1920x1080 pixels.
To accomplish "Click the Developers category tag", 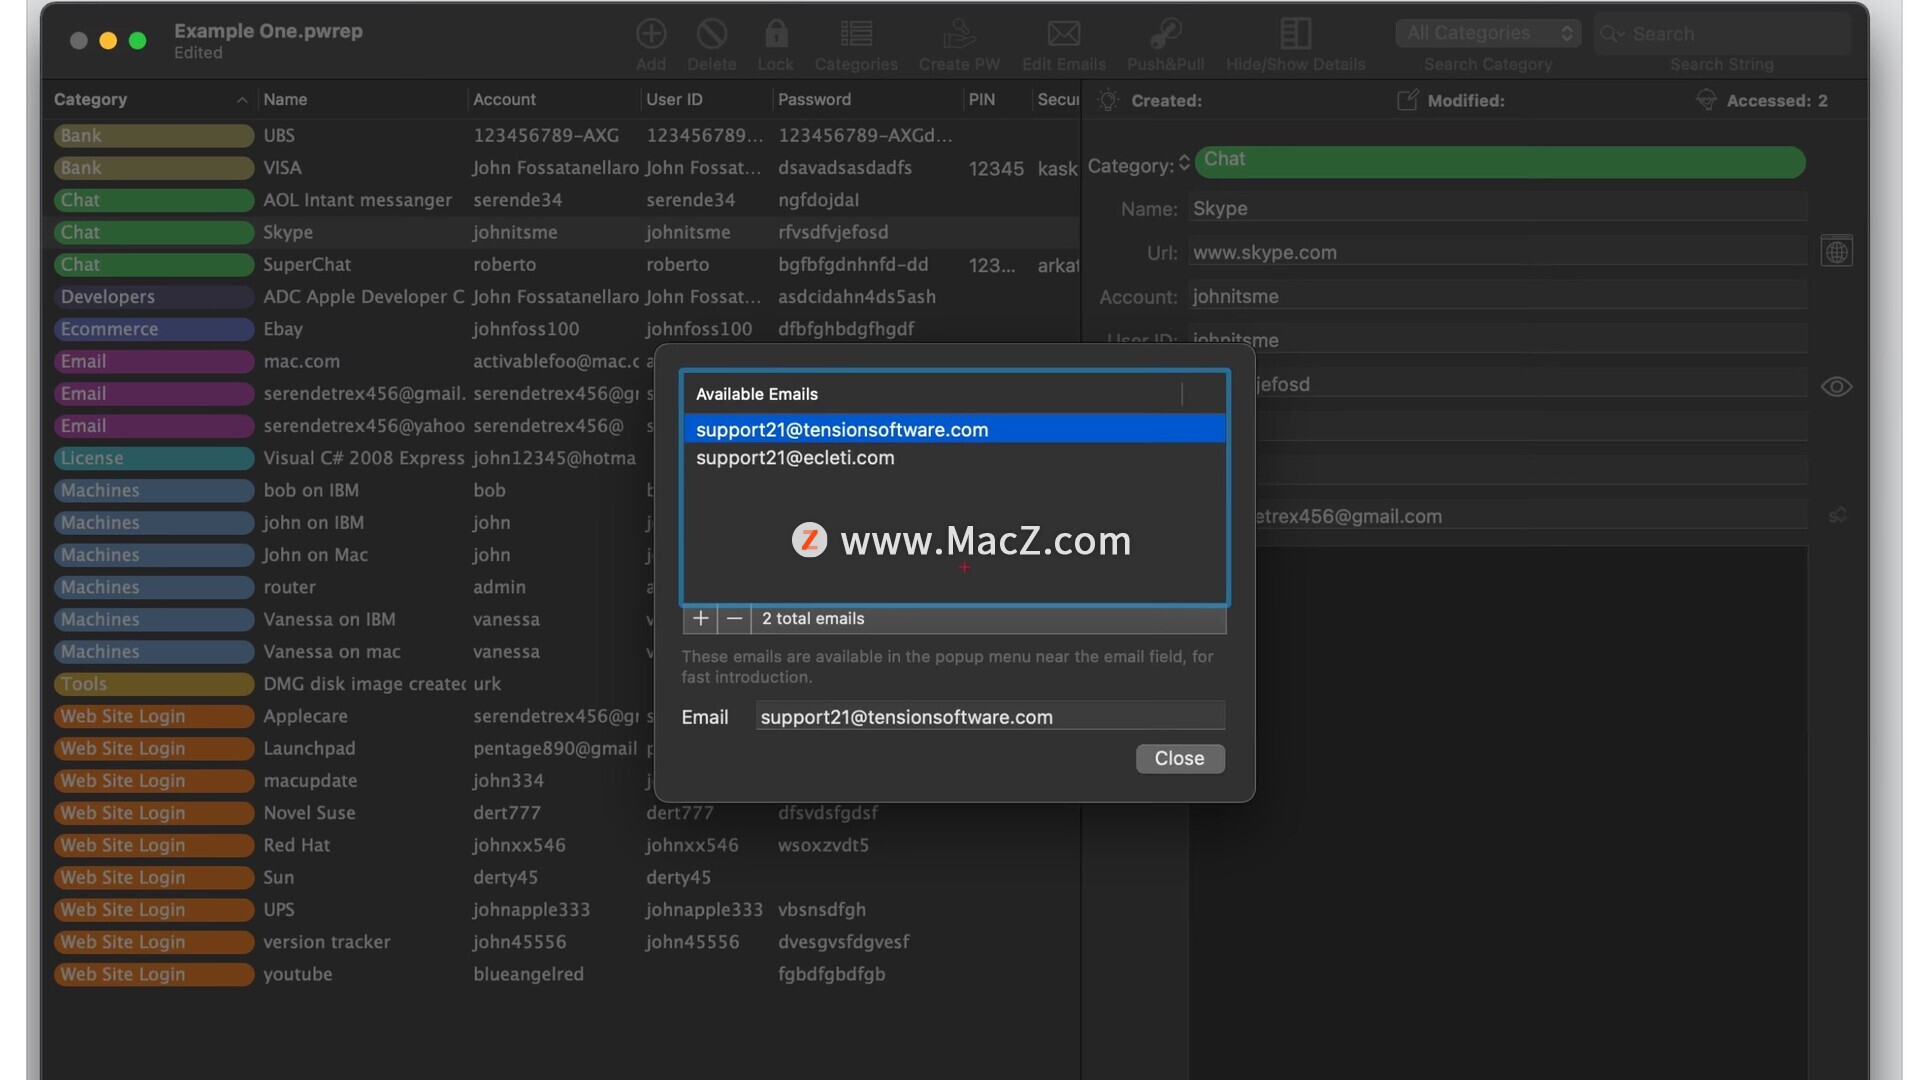I will pyautogui.click(x=153, y=296).
